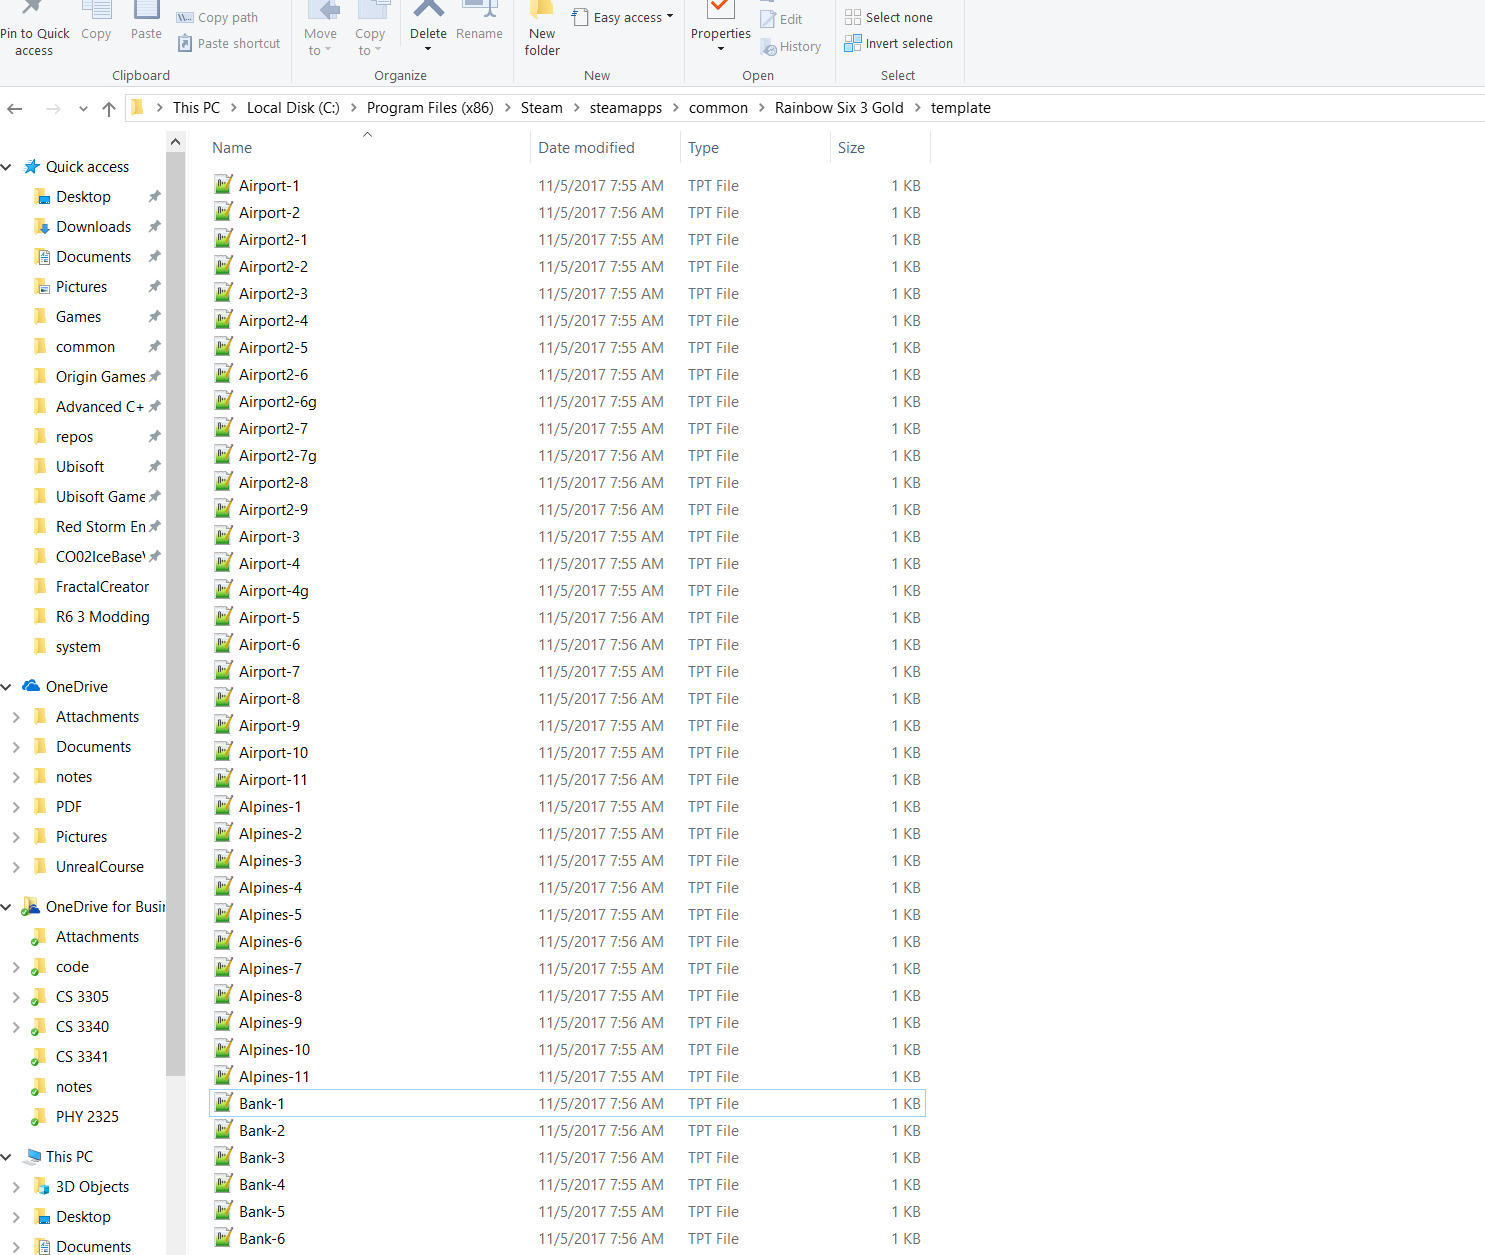Go up one folder level with the Up arrow
Screen dimensions: 1485x1255
[109, 108]
